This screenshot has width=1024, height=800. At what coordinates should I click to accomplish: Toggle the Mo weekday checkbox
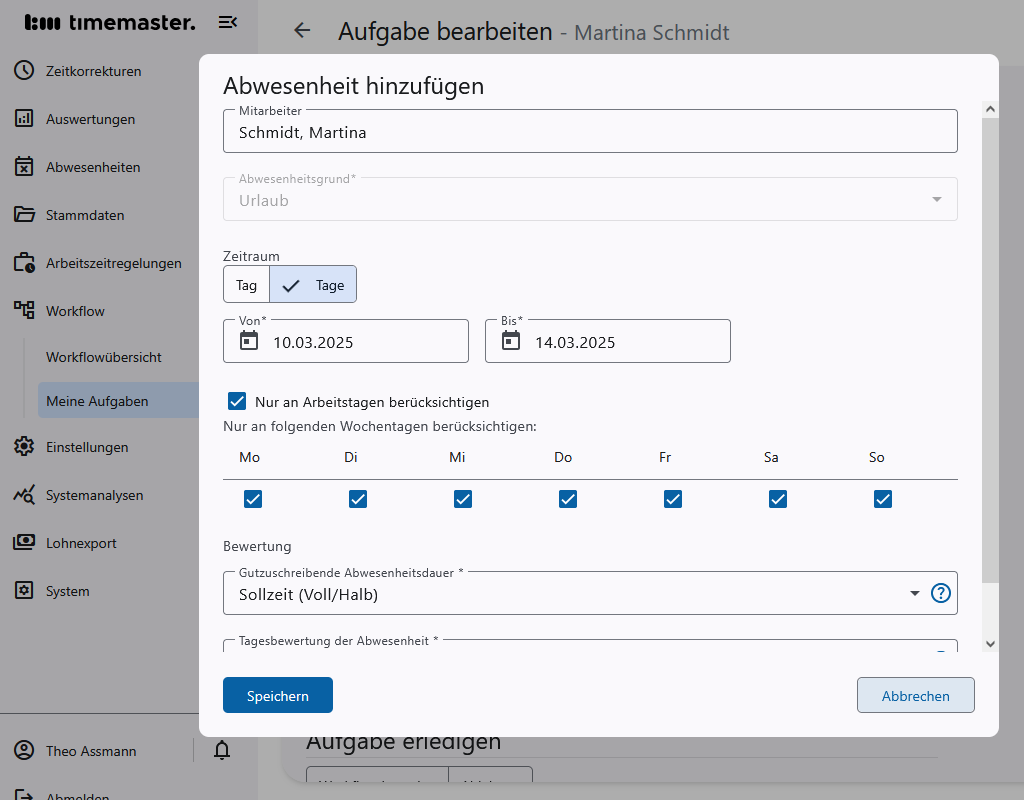pos(253,499)
